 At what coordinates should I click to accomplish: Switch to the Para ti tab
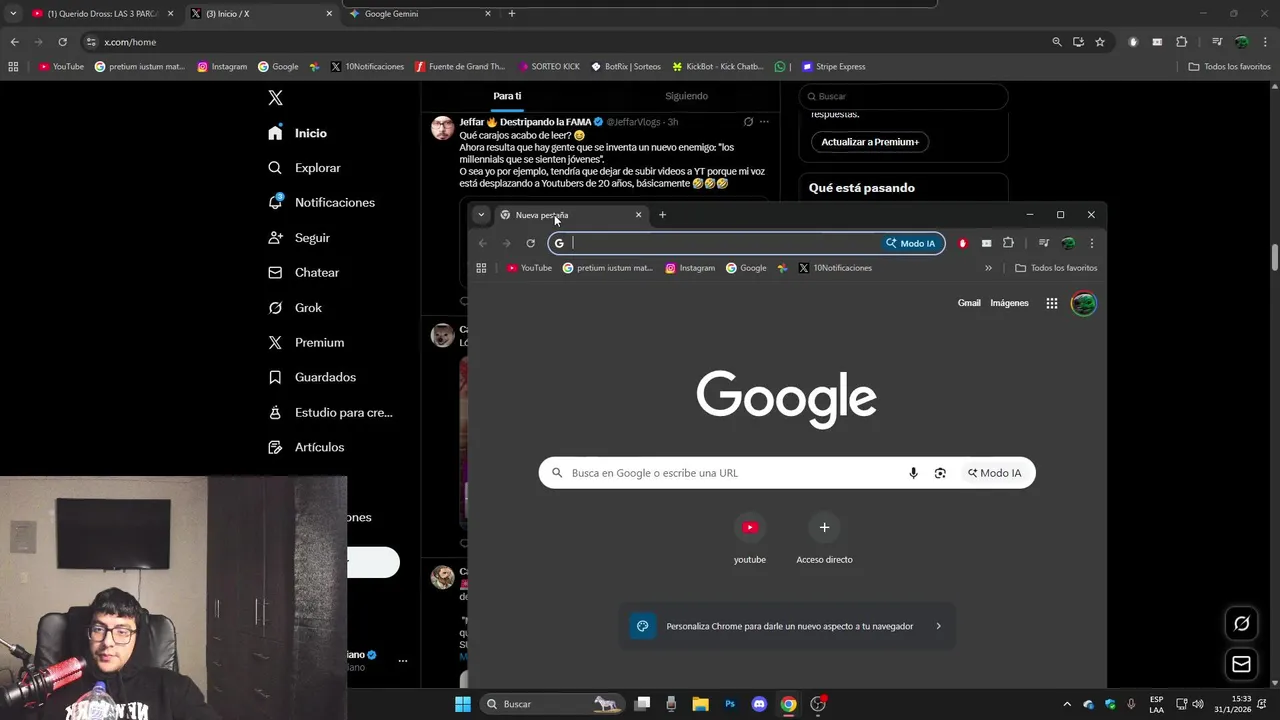(x=507, y=96)
